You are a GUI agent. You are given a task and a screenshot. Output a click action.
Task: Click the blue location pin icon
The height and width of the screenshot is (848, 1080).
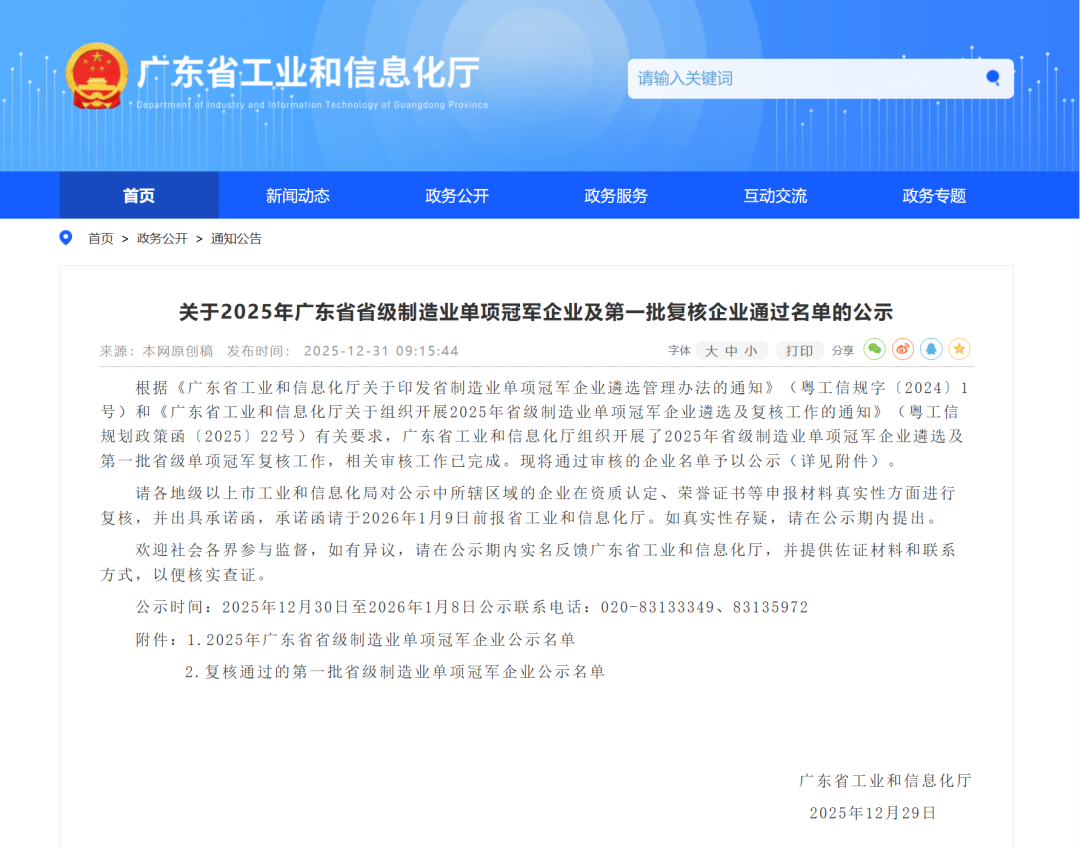[x=67, y=238]
